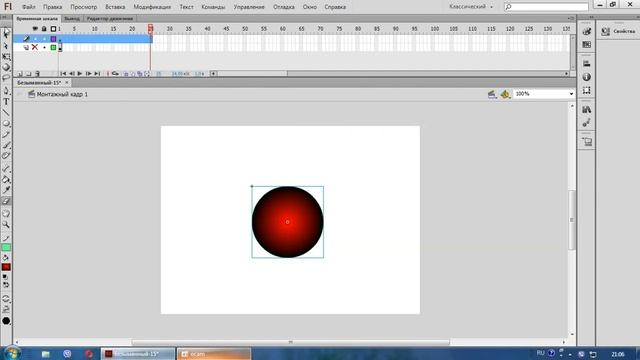Select the Brush tool
Image resolution: width=640 pixels, height=360 pixels.
click(x=6, y=145)
